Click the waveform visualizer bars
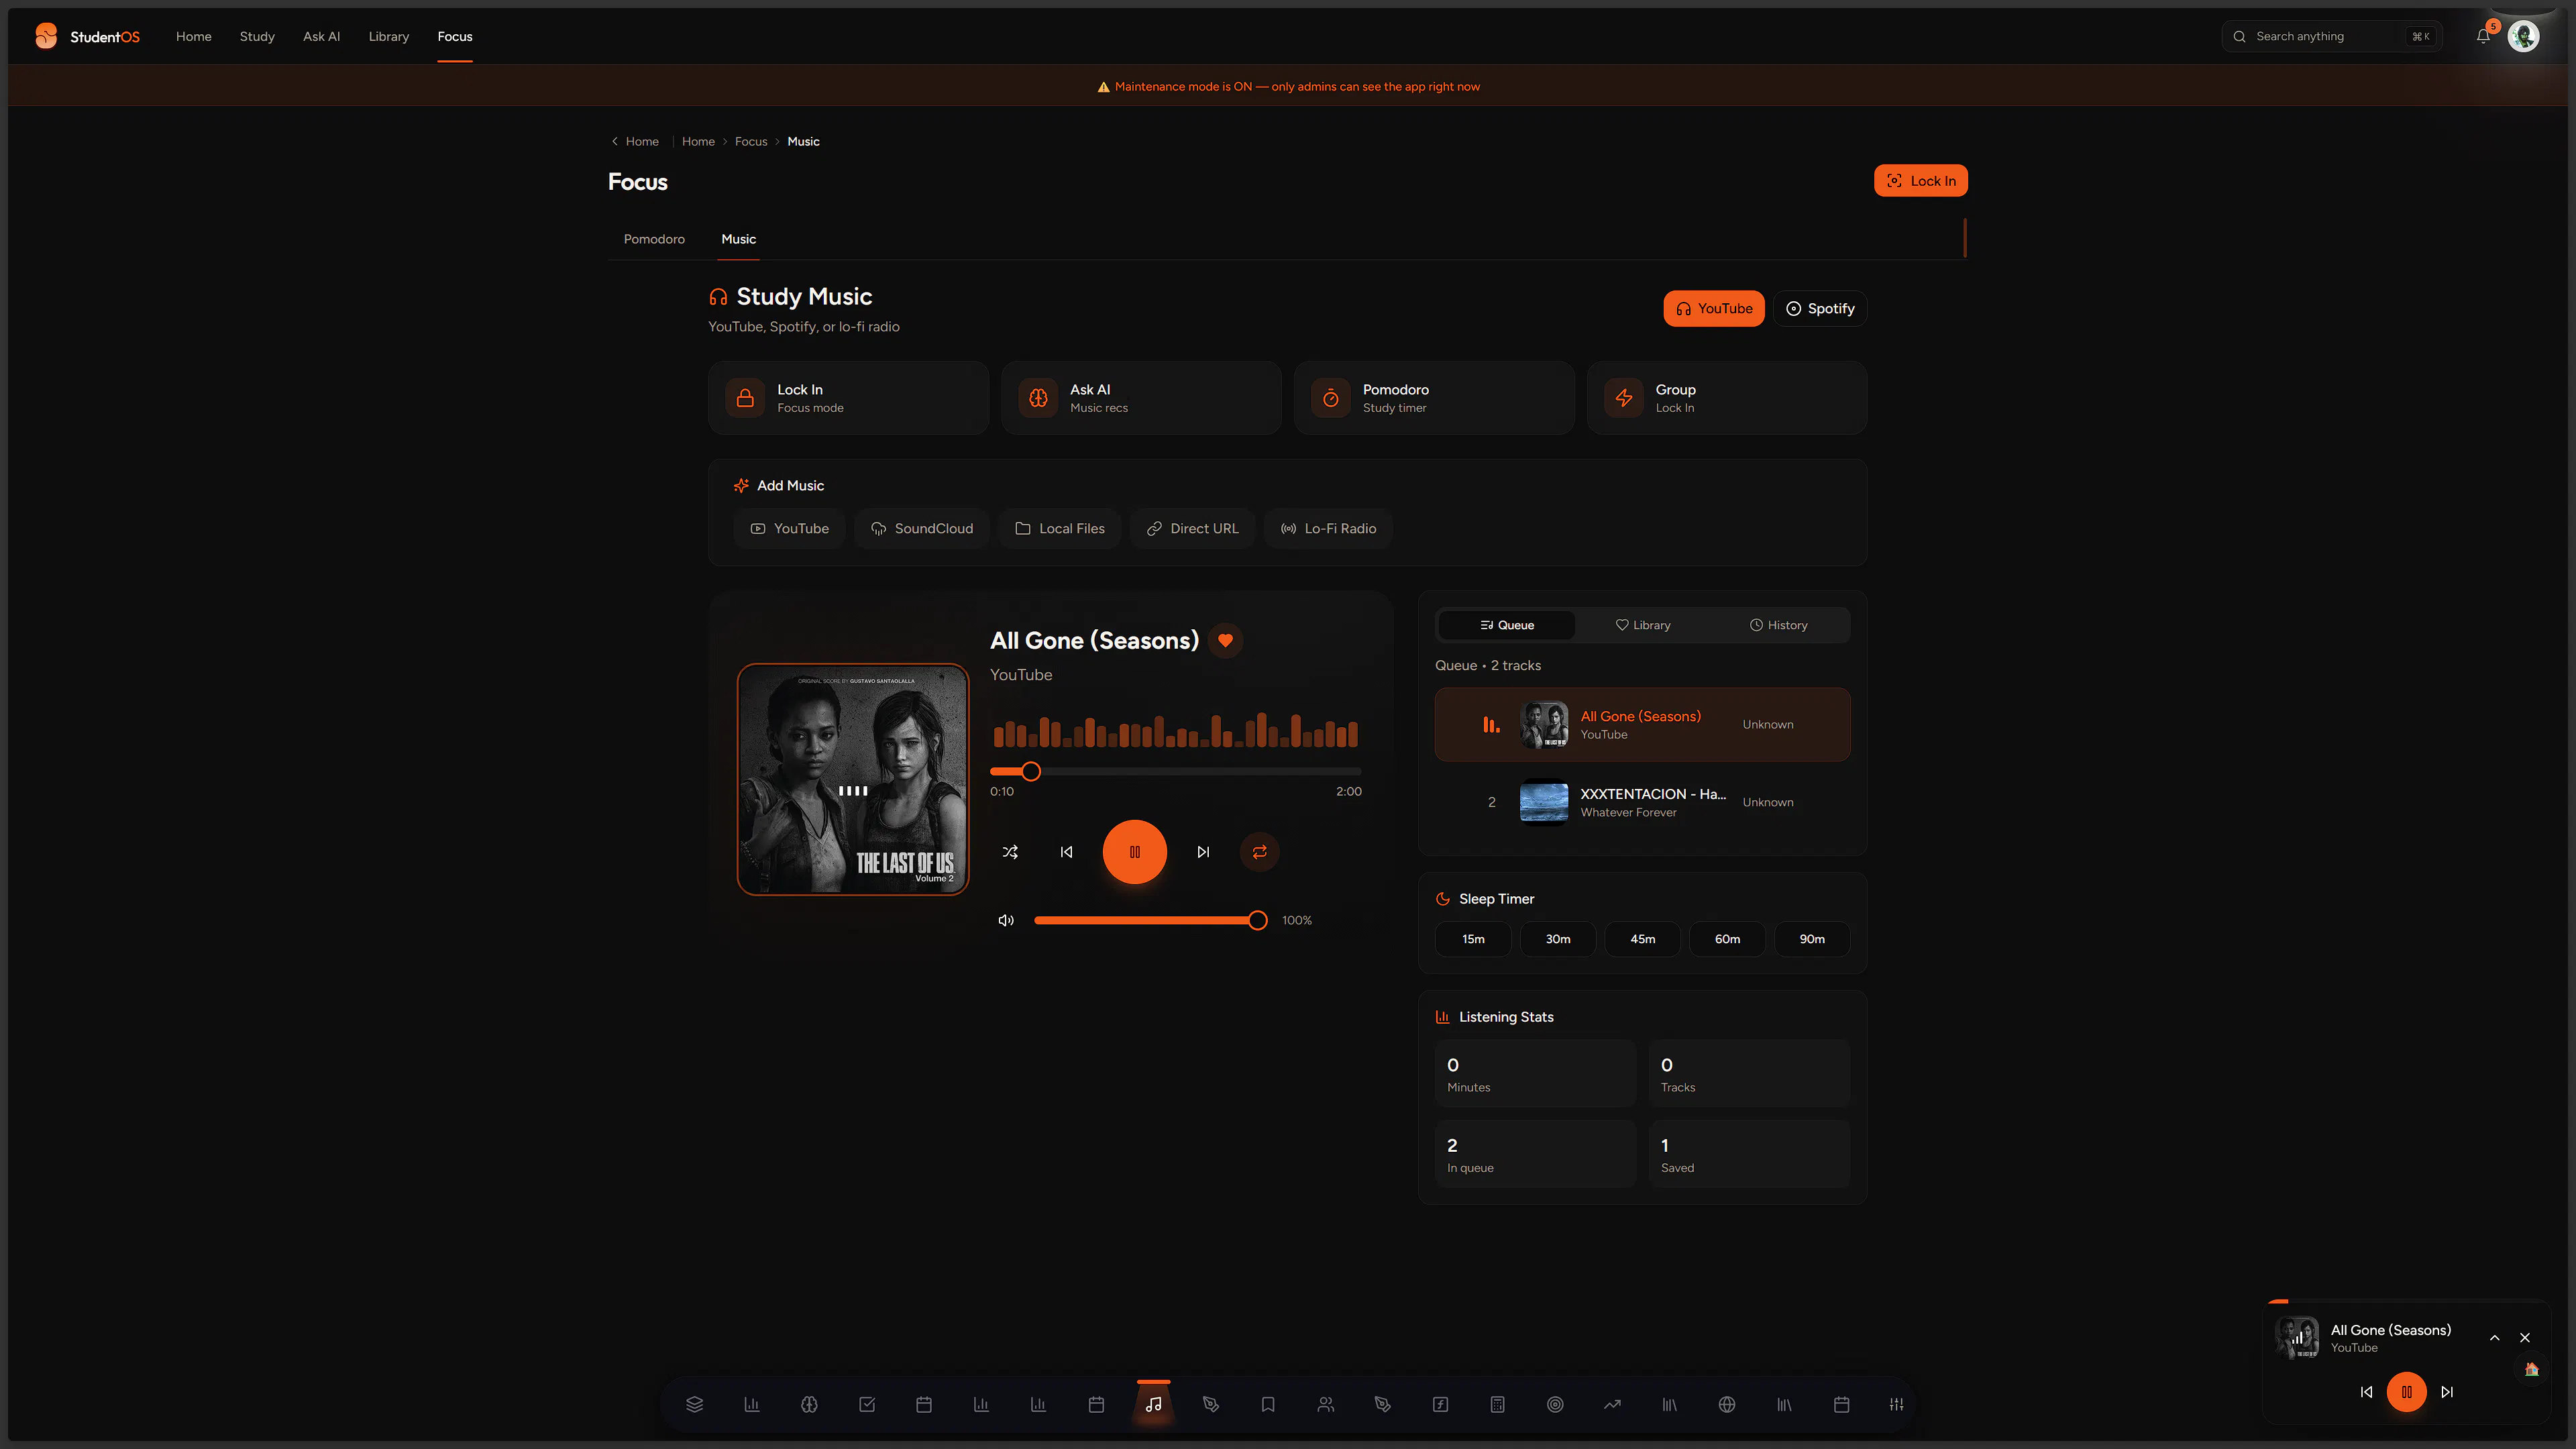This screenshot has height=1449, width=2576. pos(1175,731)
